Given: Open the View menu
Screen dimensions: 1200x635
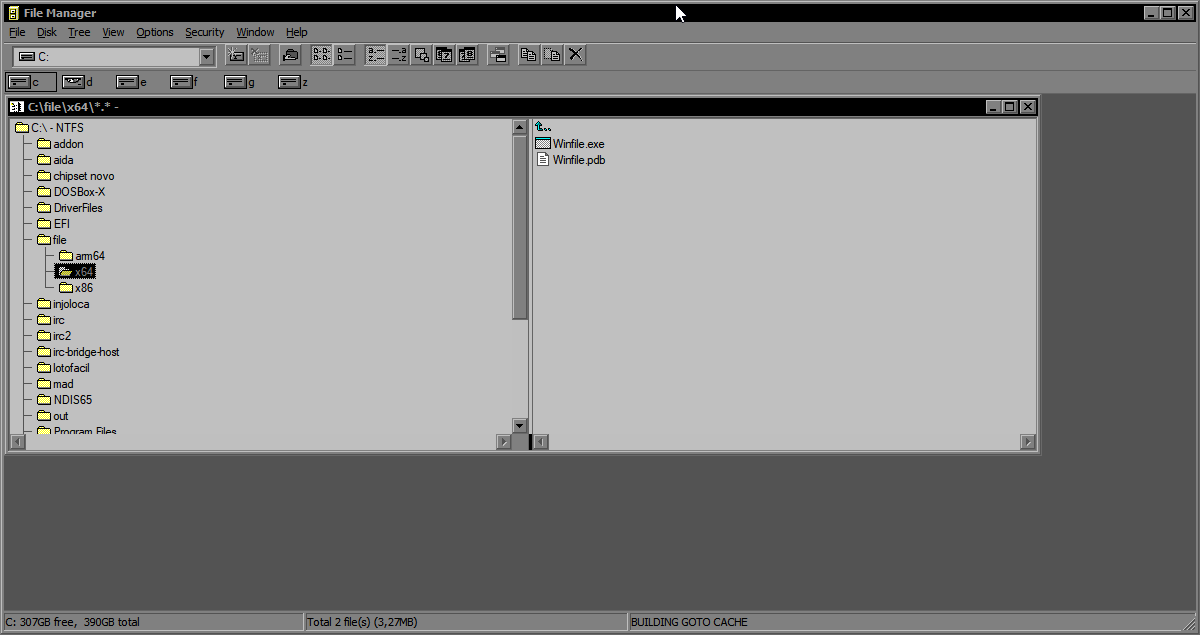Looking at the screenshot, I should (113, 32).
